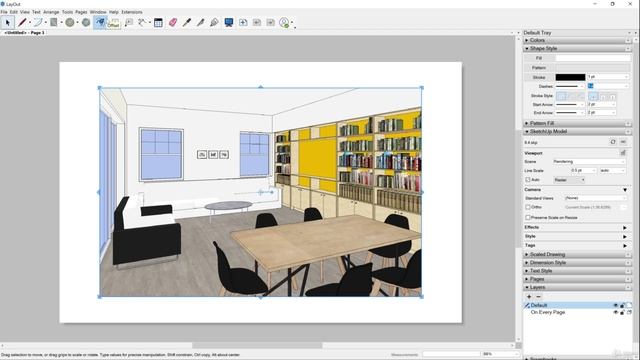640x360 pixels.
Task: Insert a Table with the table tool
Action: click(x=158, y=22)
